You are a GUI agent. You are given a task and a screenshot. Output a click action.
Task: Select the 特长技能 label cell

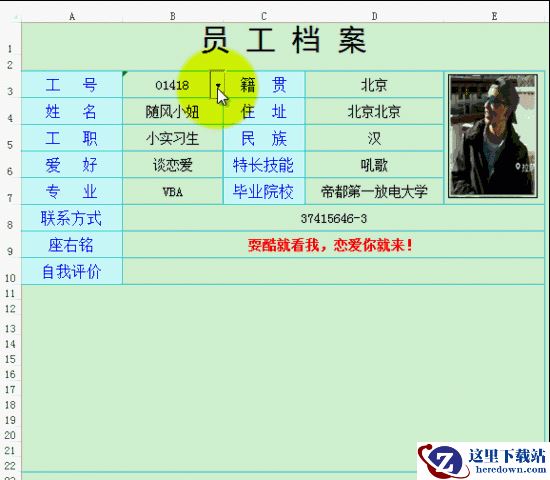264,165
